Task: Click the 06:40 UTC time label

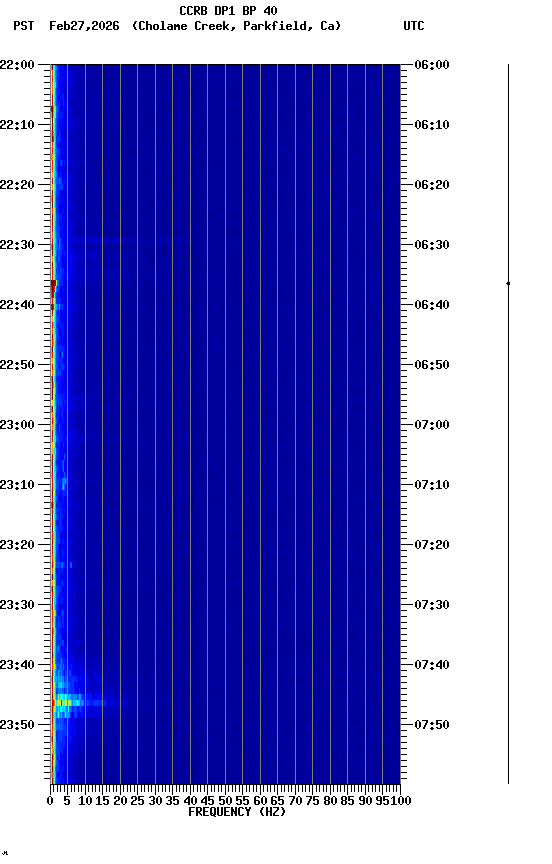Action: click(431, 305)
